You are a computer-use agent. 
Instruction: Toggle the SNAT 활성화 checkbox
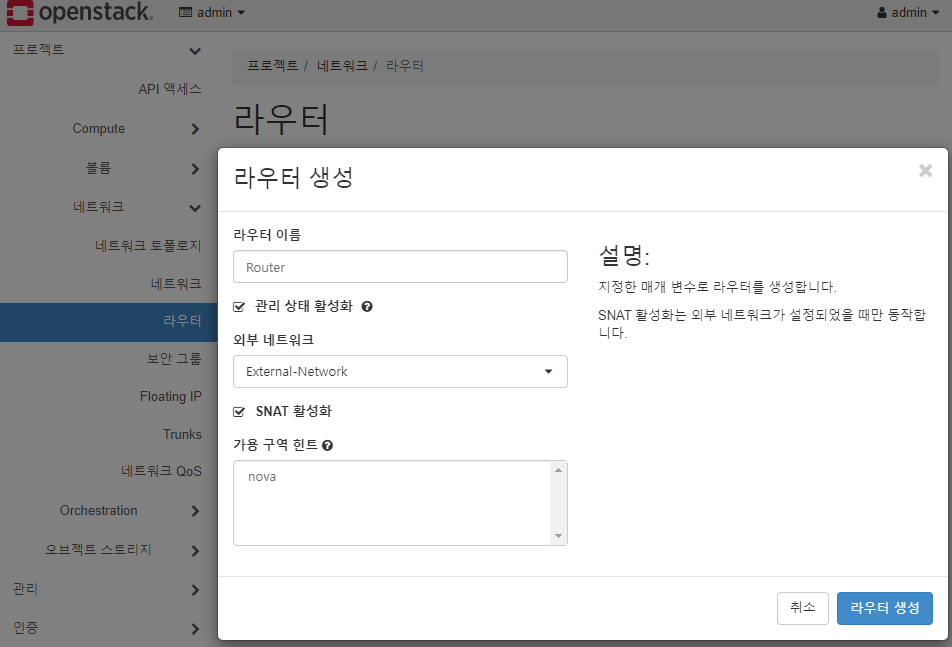click(239, 412)
